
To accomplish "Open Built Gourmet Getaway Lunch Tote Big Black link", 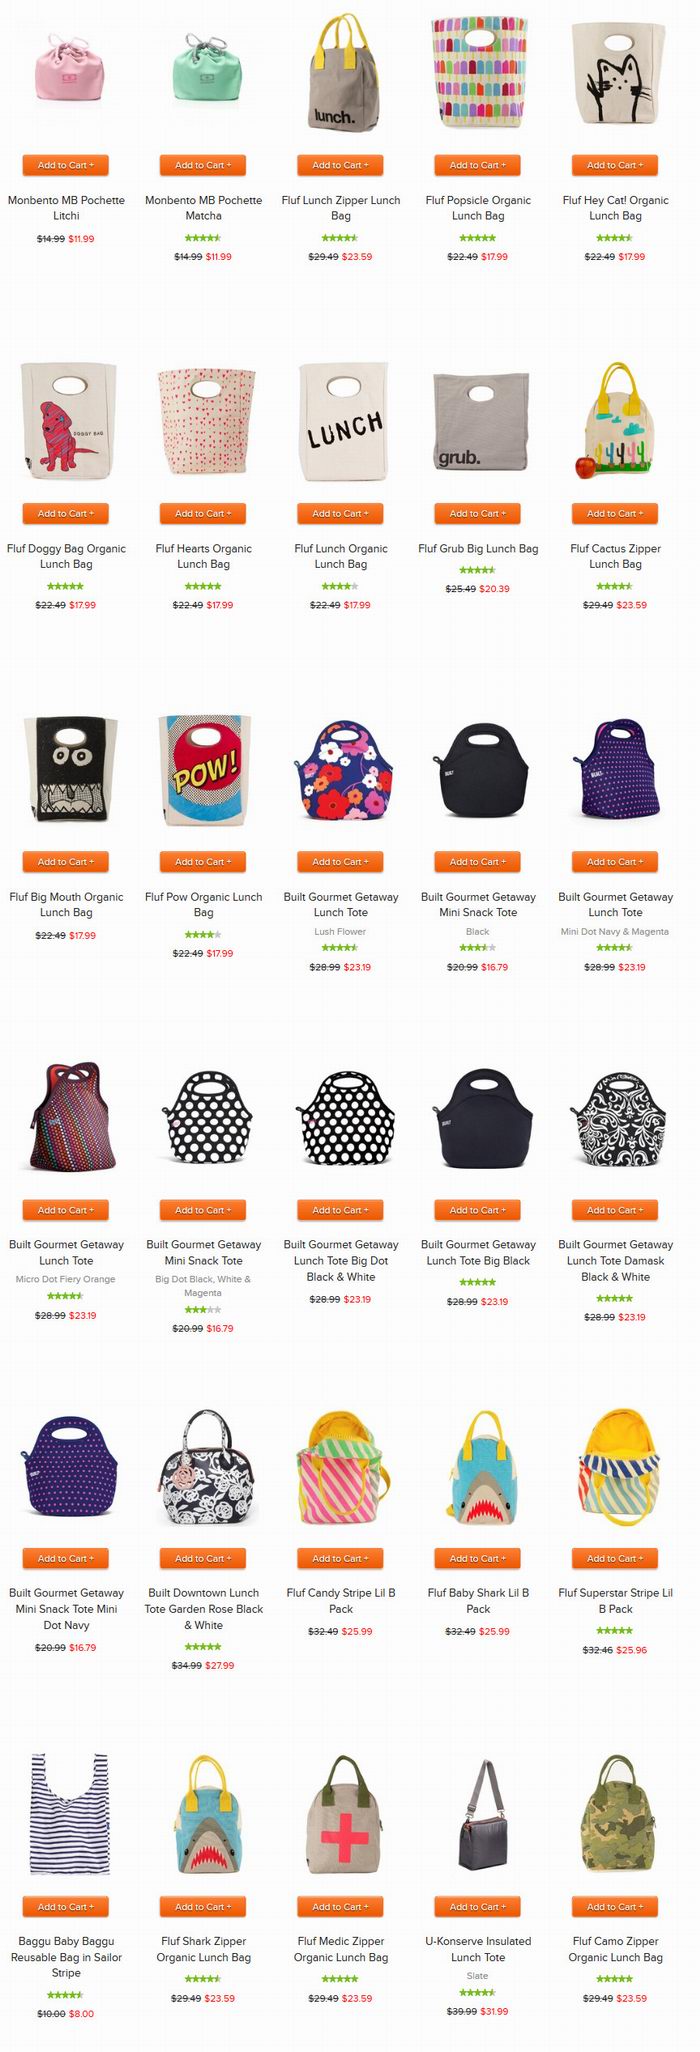I will 478,1252.
